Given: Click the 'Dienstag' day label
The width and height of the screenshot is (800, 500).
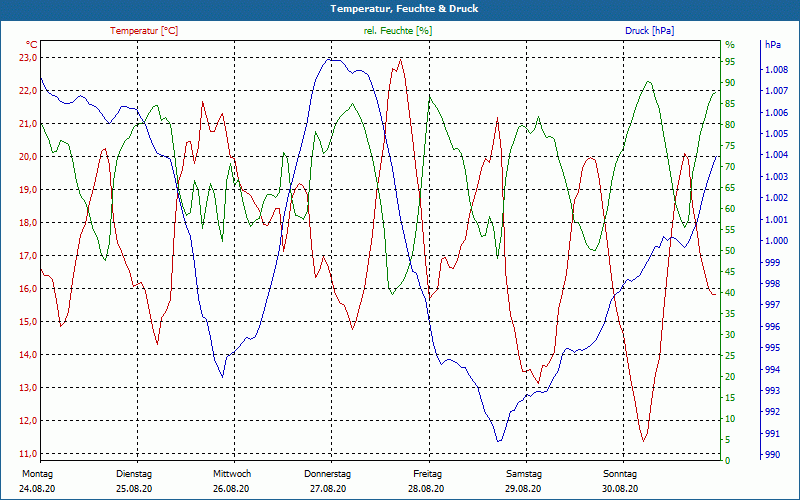Looking at the screenshot, I should click(134, 474).
